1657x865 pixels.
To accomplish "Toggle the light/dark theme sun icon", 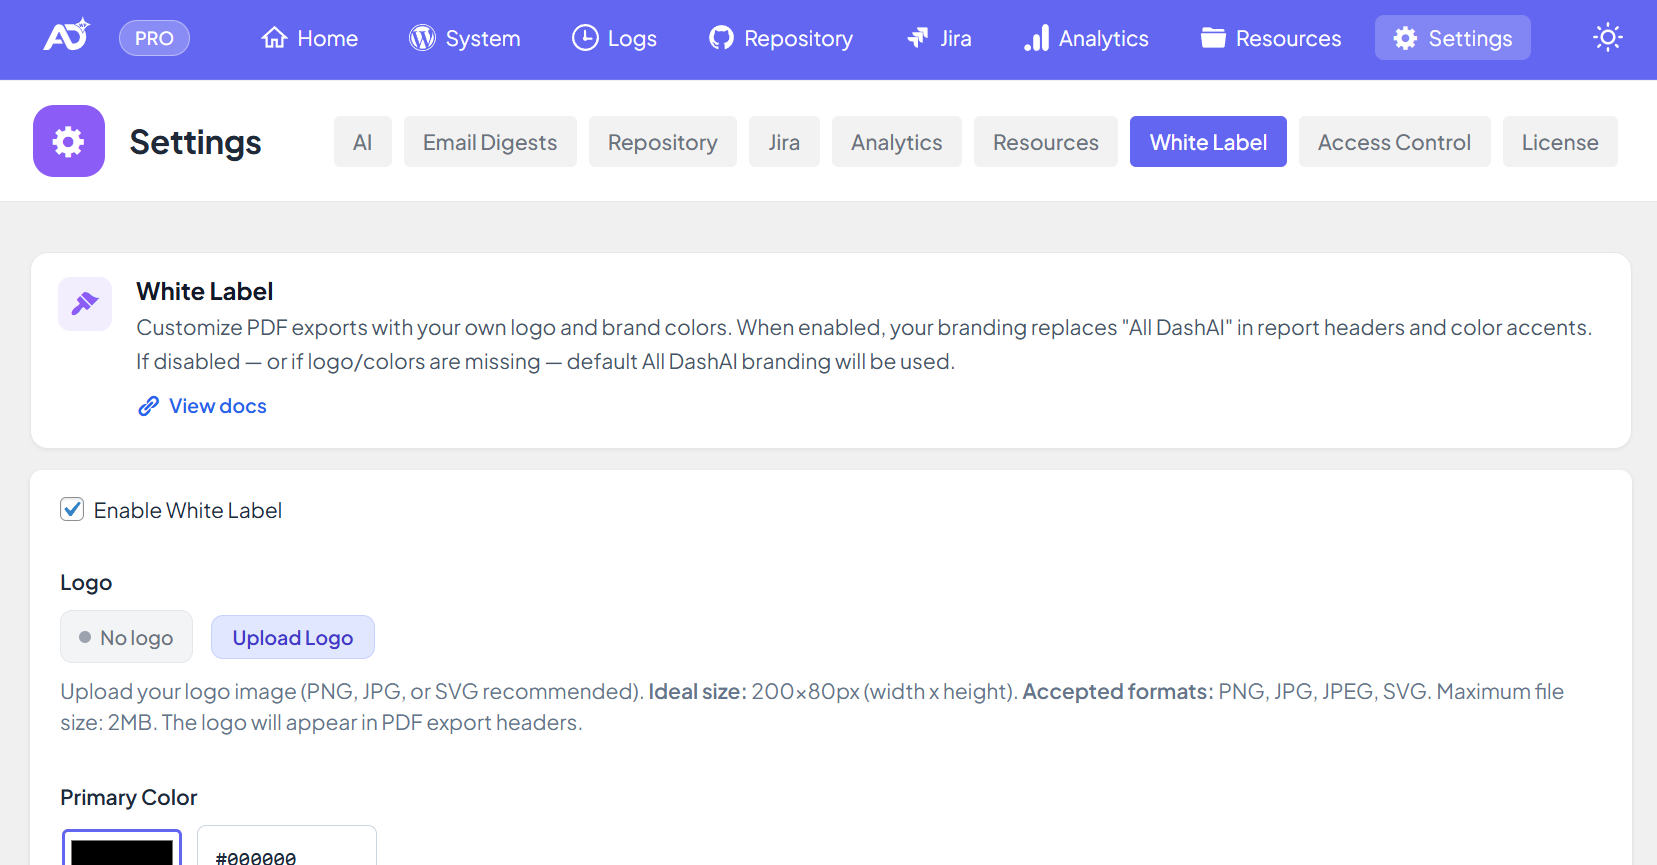I will pyautogui.click(x=1607, y=38).
